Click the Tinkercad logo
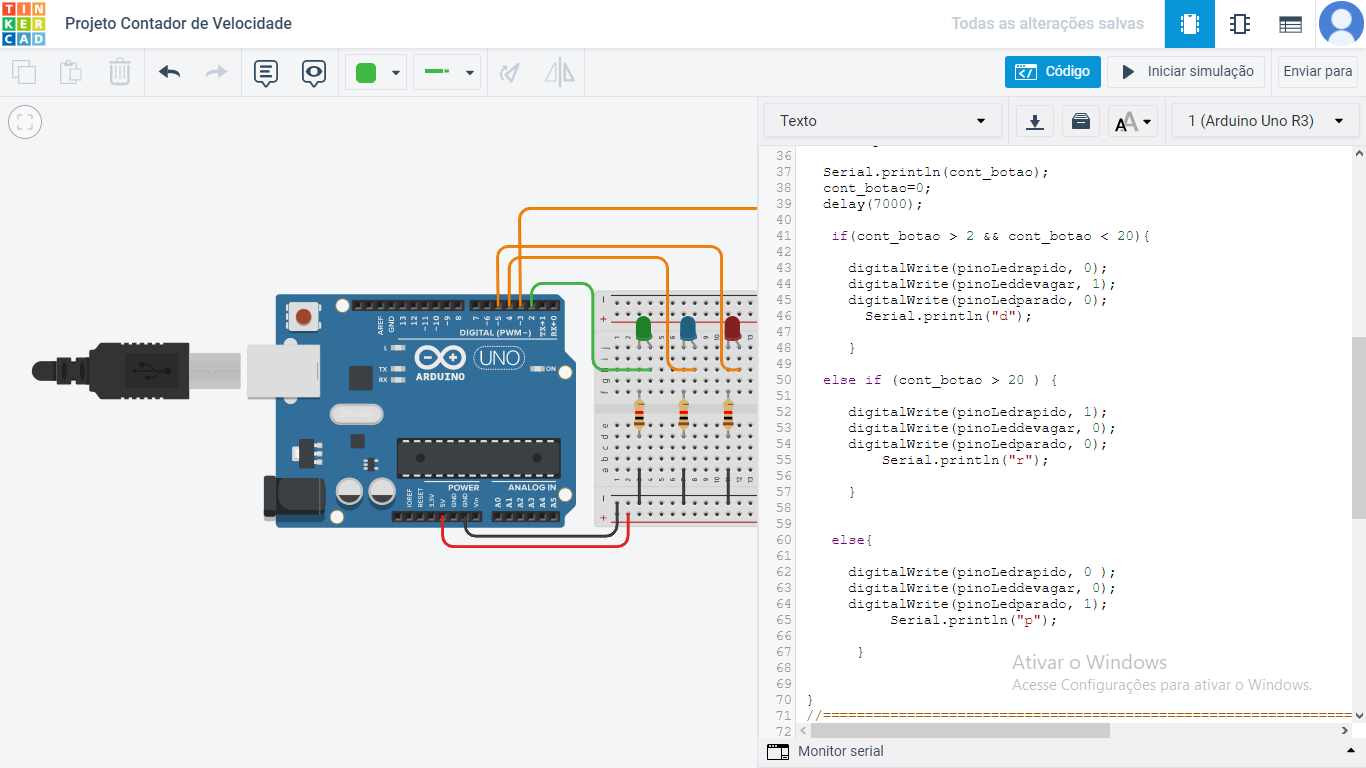Viewport: 1366px width, 768px height. (23, 24)
